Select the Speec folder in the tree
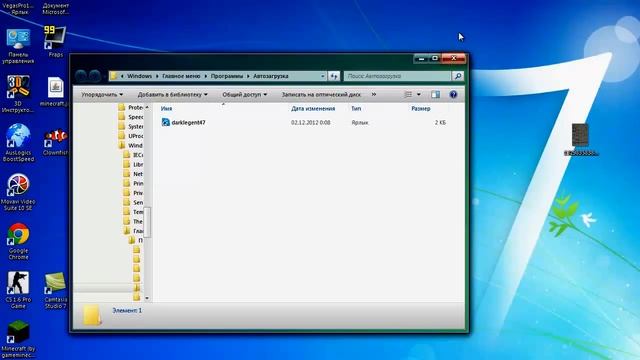The height and width of the screenshot is (360, 640). [x=131, y=117]
